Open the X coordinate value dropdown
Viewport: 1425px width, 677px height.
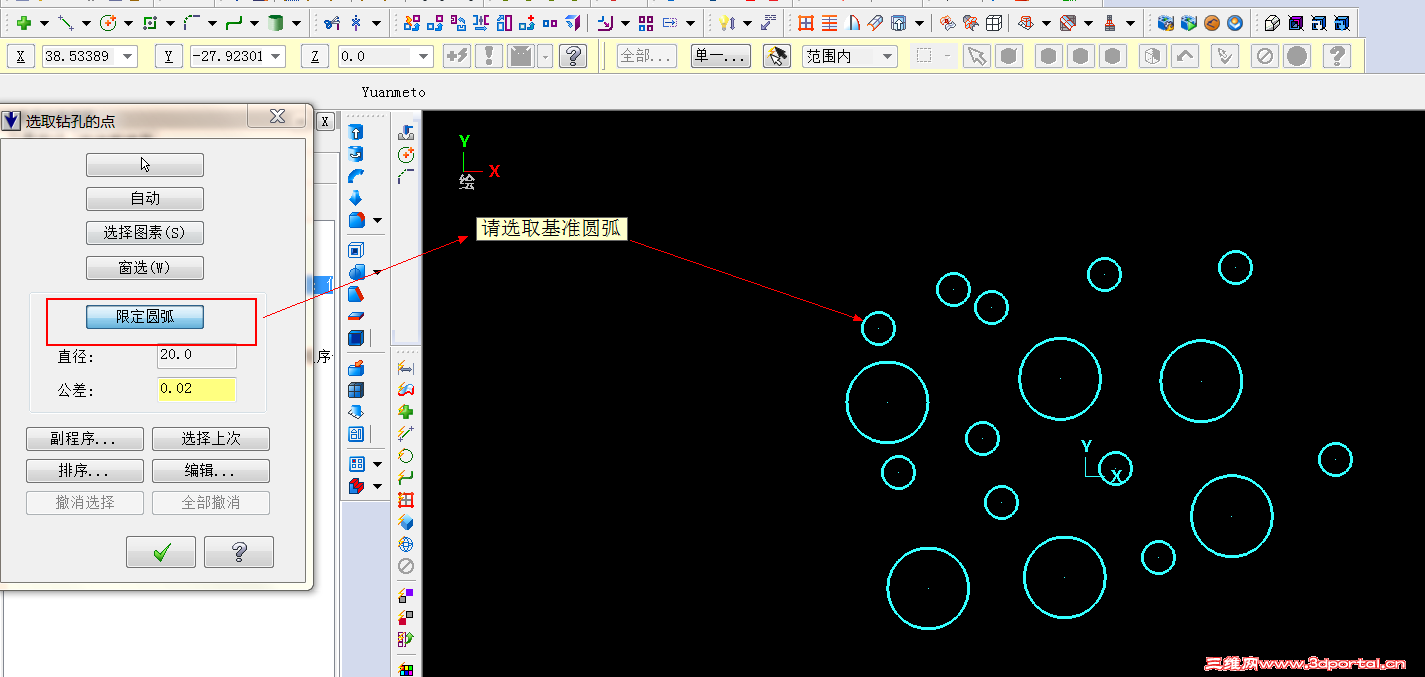(x=127, y=57)
